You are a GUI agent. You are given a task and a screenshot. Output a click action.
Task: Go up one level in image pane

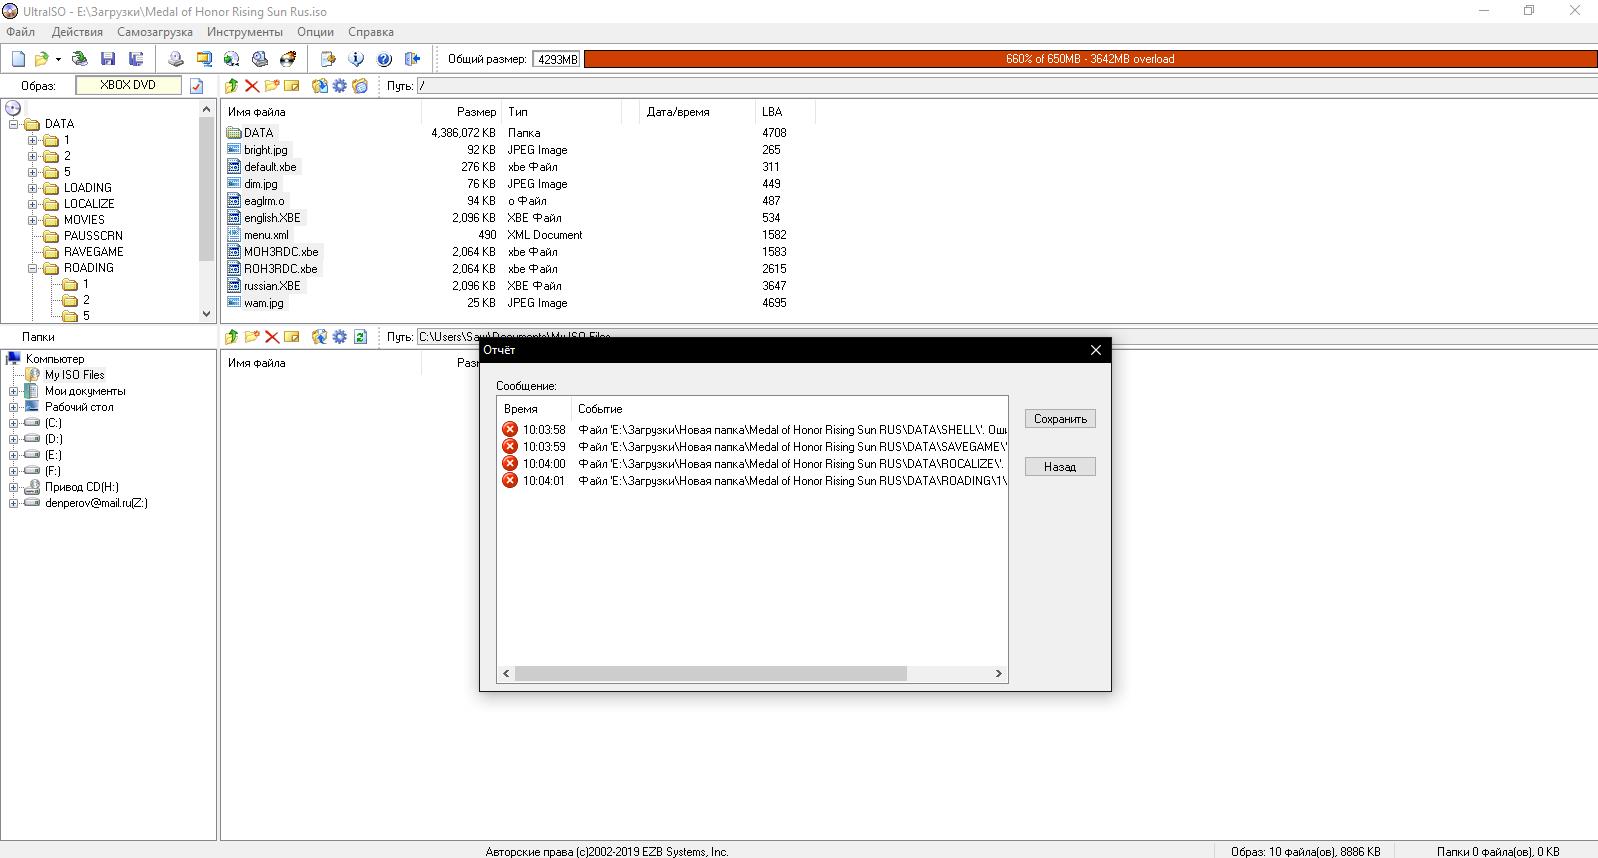click(232, 86)
